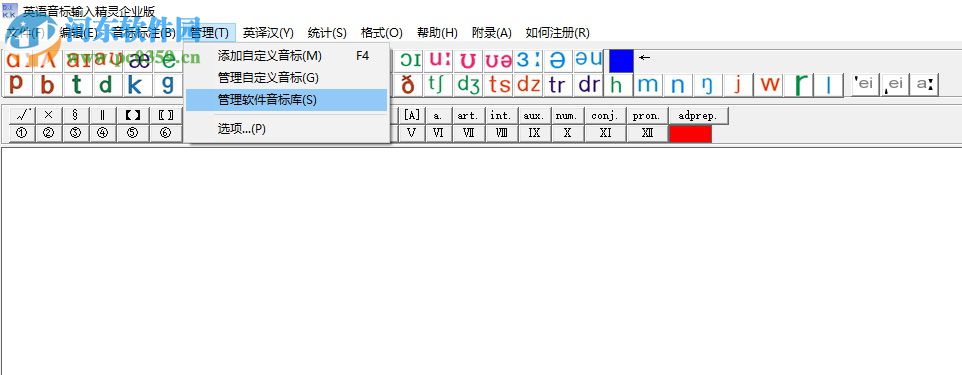Insert the ɜ: vowel symbol

528,60
